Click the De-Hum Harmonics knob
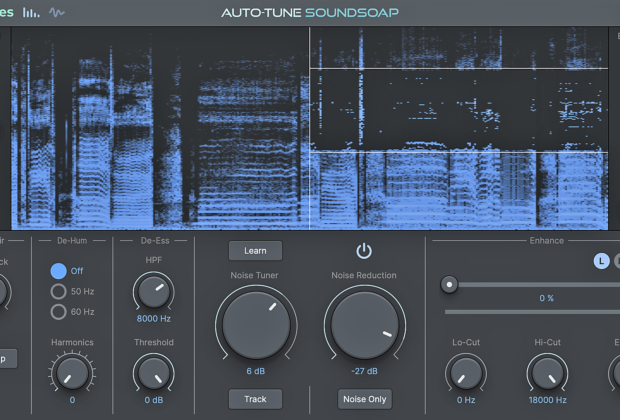 pos(72,374)
